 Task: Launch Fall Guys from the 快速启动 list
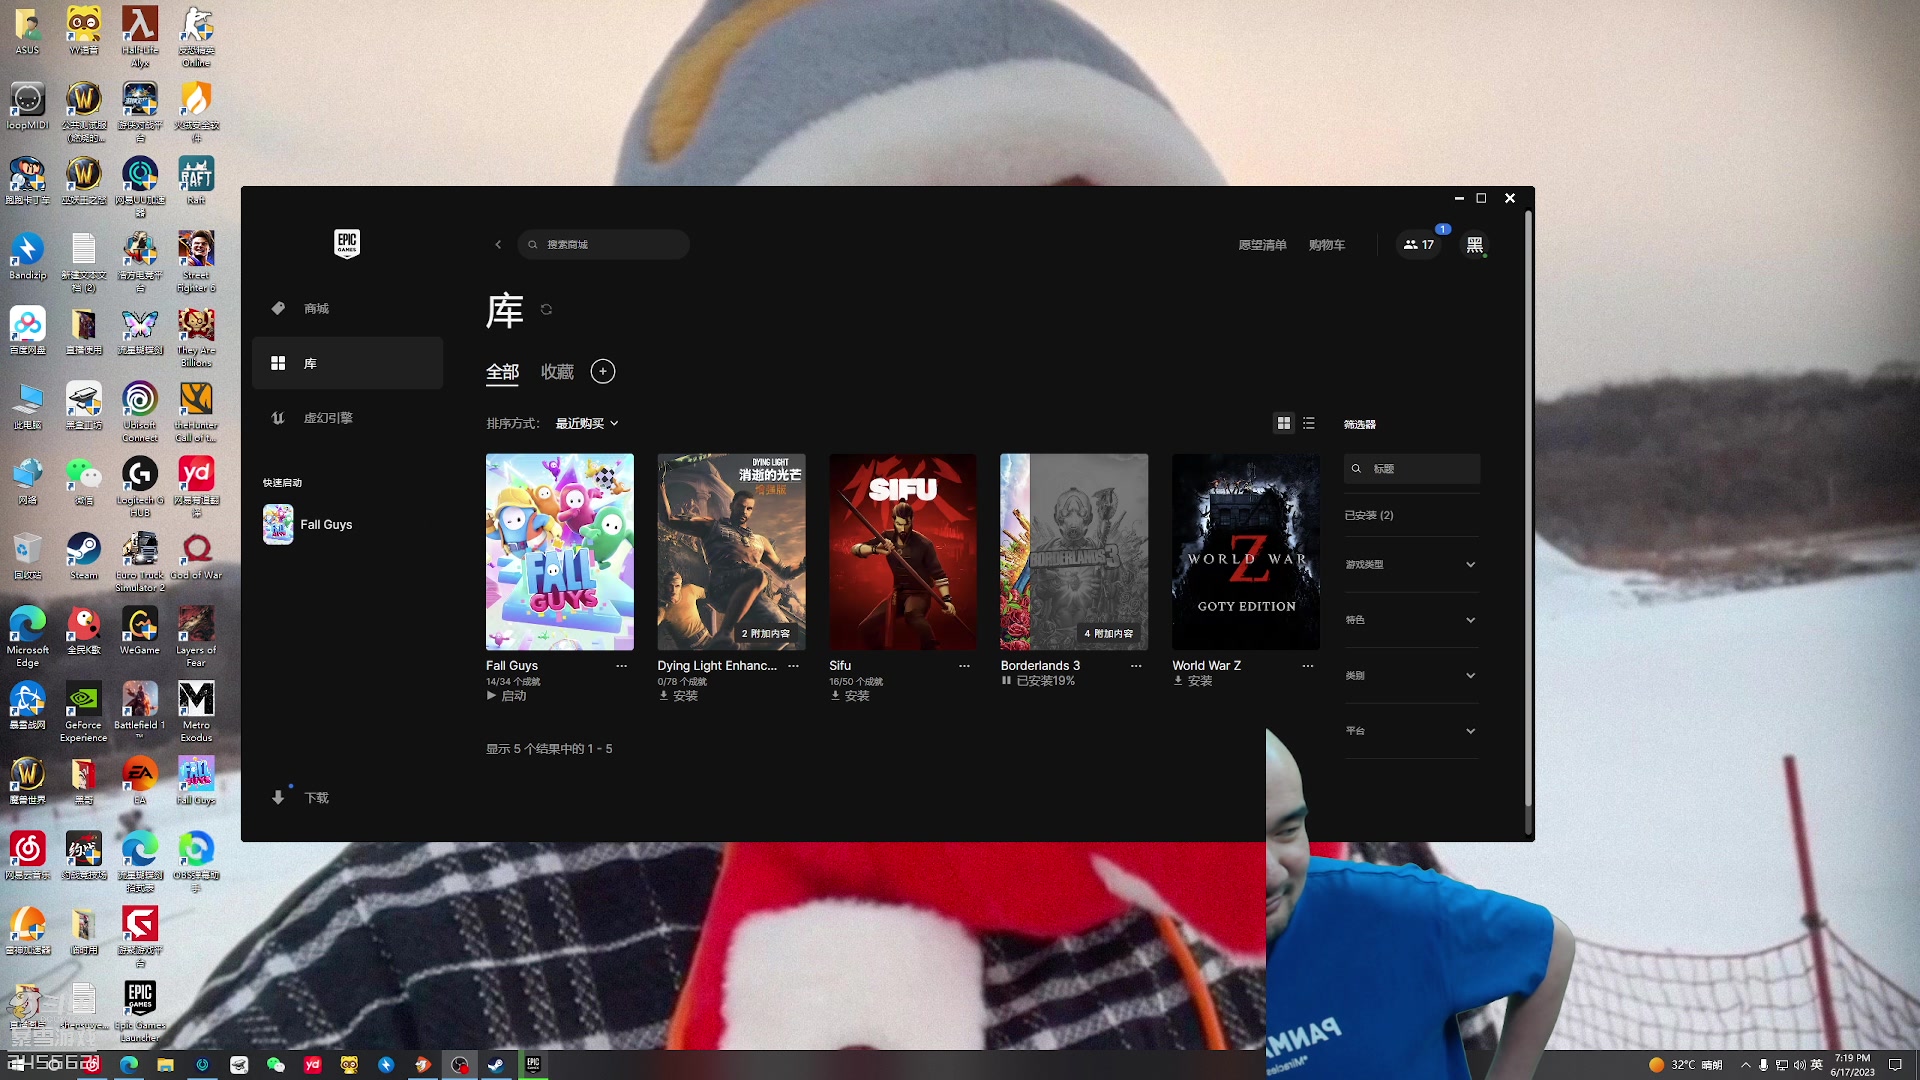click(x=308, y=525)
